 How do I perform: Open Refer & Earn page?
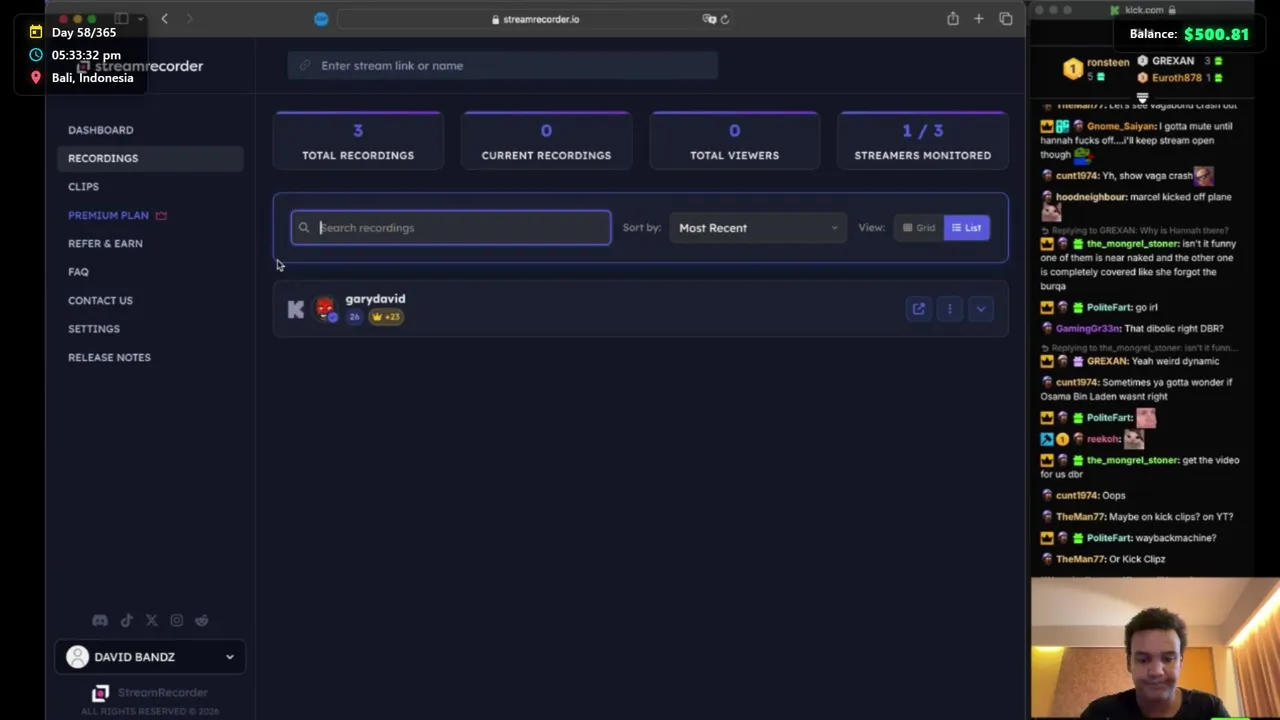[105, 244]
